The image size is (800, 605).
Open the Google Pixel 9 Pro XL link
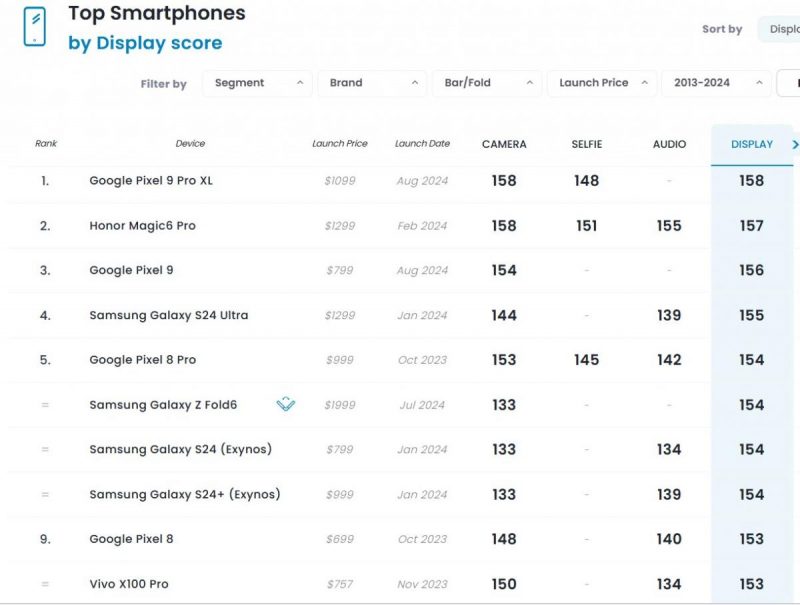click(151, 181)
